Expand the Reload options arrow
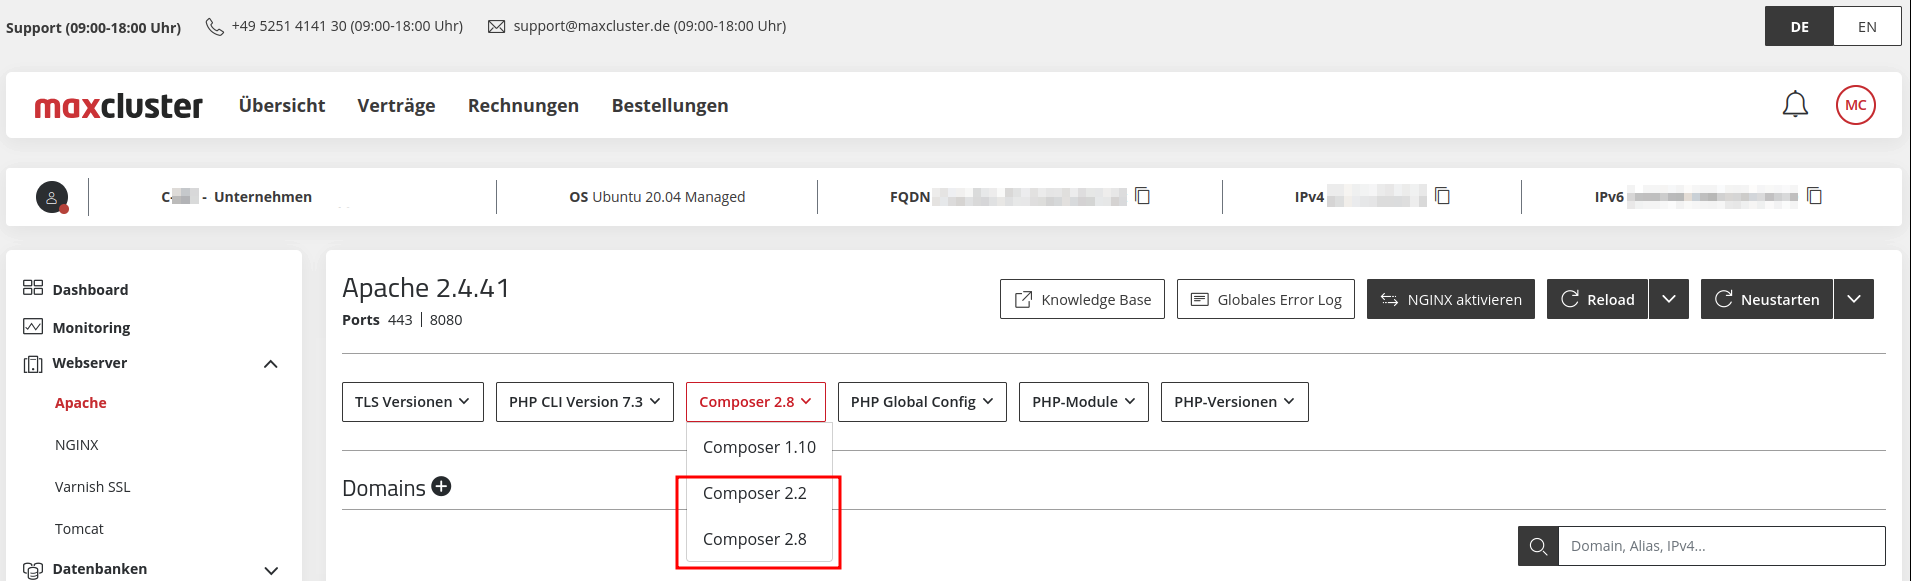The width and height of the screenshot is (1911, 581). [x=1669, y=299]
